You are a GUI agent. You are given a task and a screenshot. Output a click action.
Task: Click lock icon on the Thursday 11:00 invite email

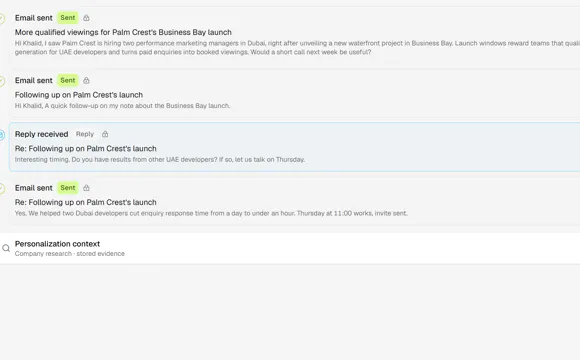[86, 188]
